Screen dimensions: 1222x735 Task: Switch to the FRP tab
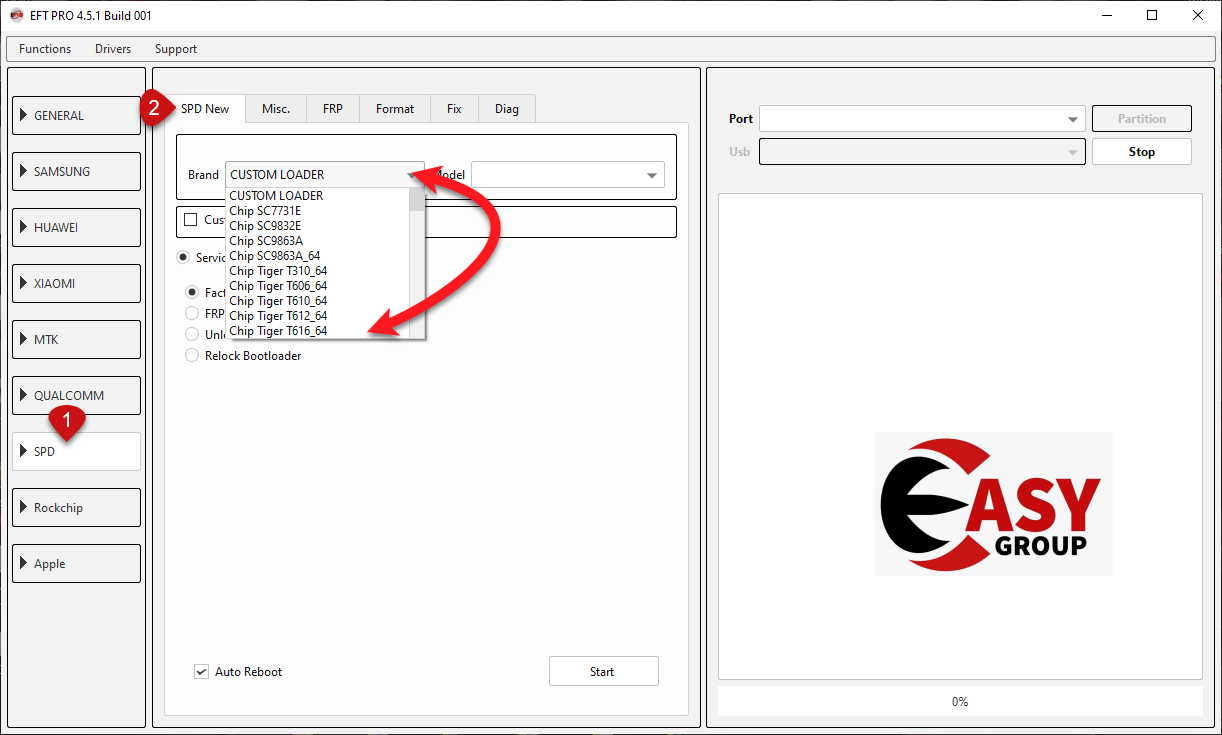333,109
